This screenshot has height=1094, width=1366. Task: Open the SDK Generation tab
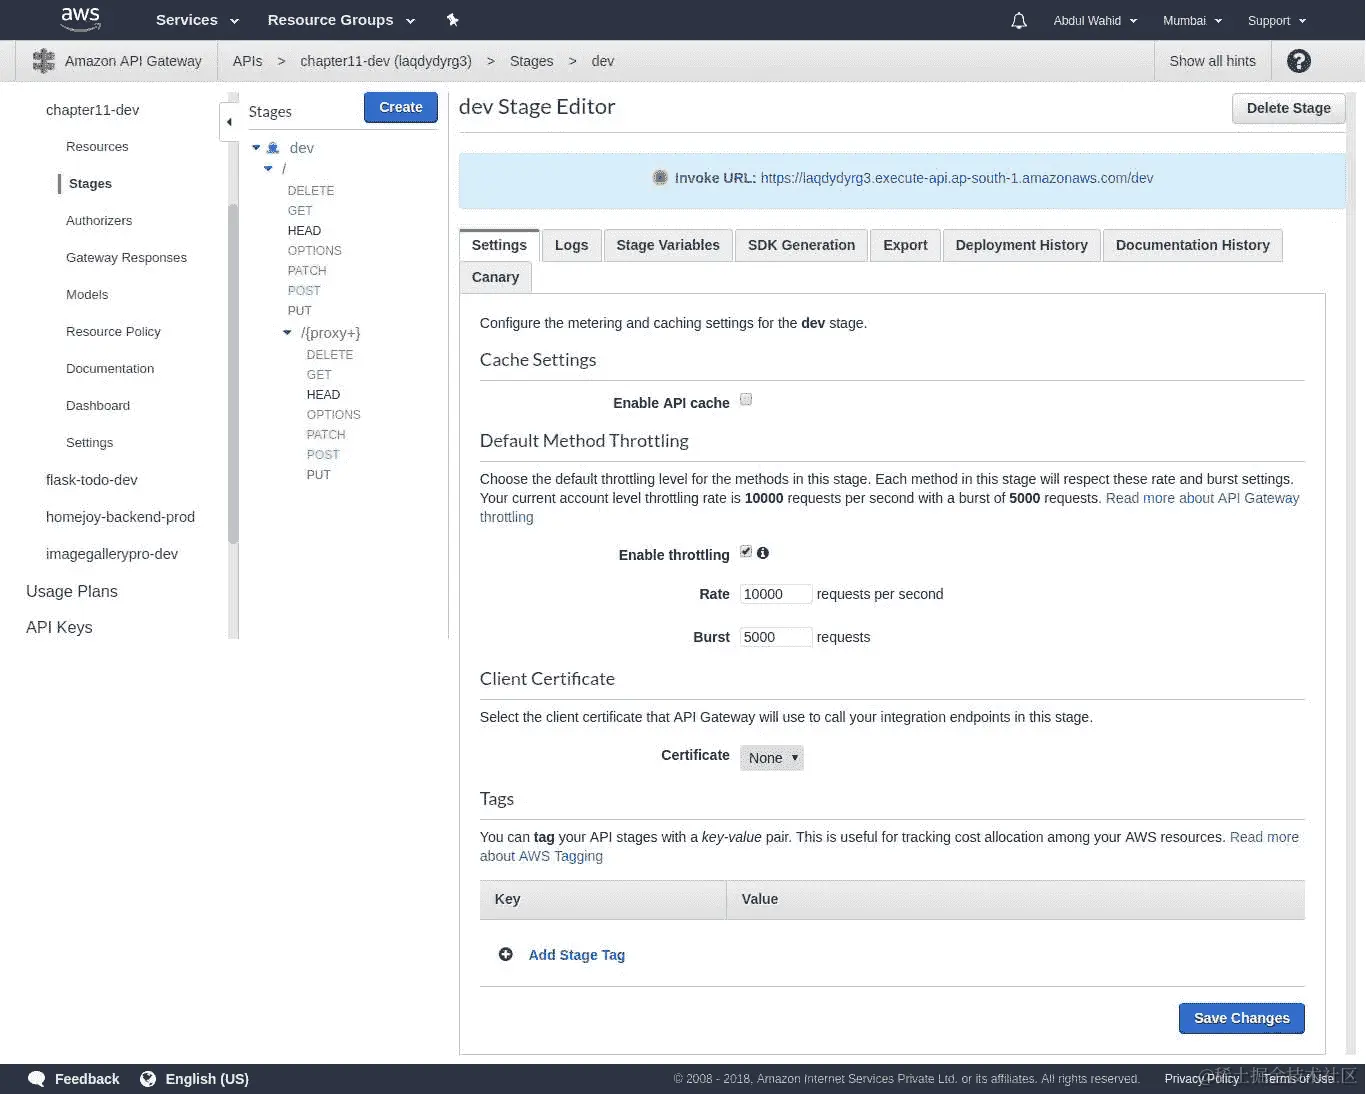tap(801, 245)
